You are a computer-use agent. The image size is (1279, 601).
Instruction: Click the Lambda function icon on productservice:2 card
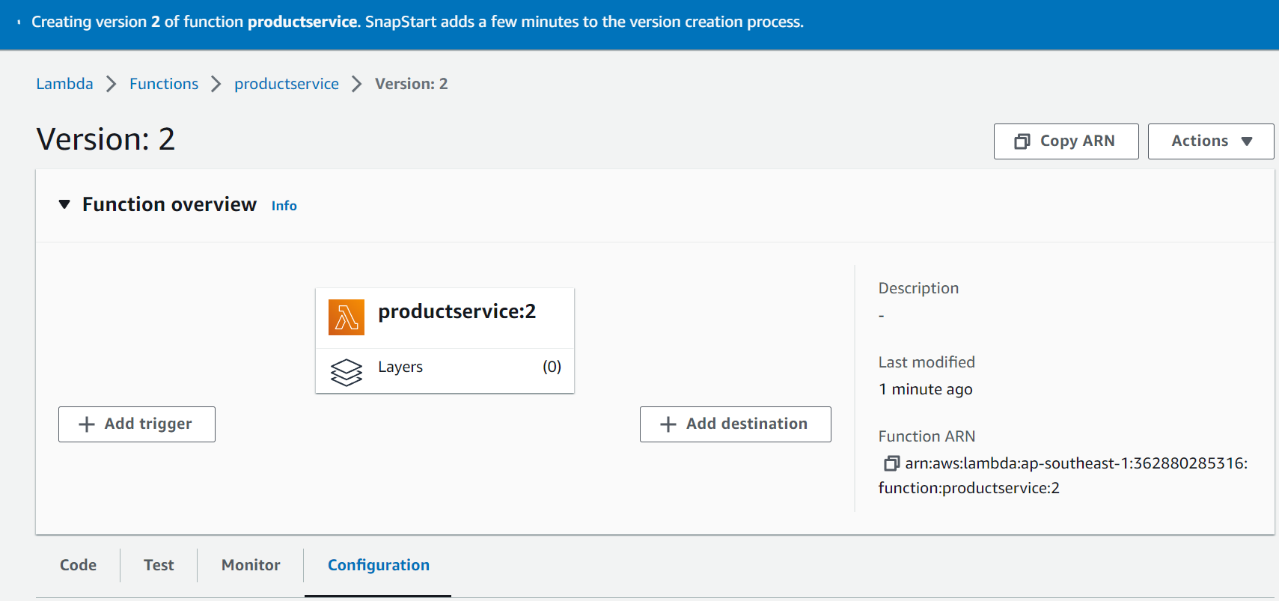(345, 316)
